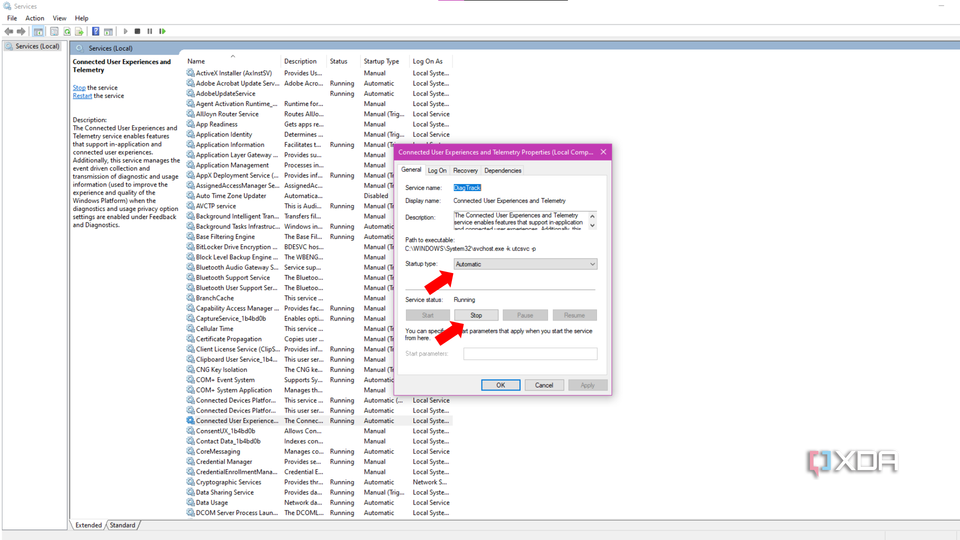Sort by the Startup Type column header
The height and width of the screenshot is (540, 960).
pos(385,61)
